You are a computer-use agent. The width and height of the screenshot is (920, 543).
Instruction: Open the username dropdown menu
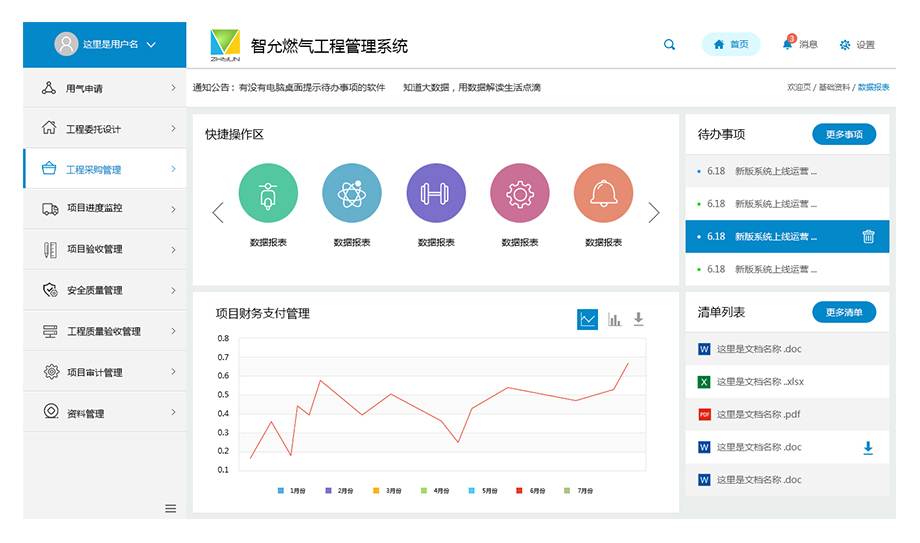105,44
